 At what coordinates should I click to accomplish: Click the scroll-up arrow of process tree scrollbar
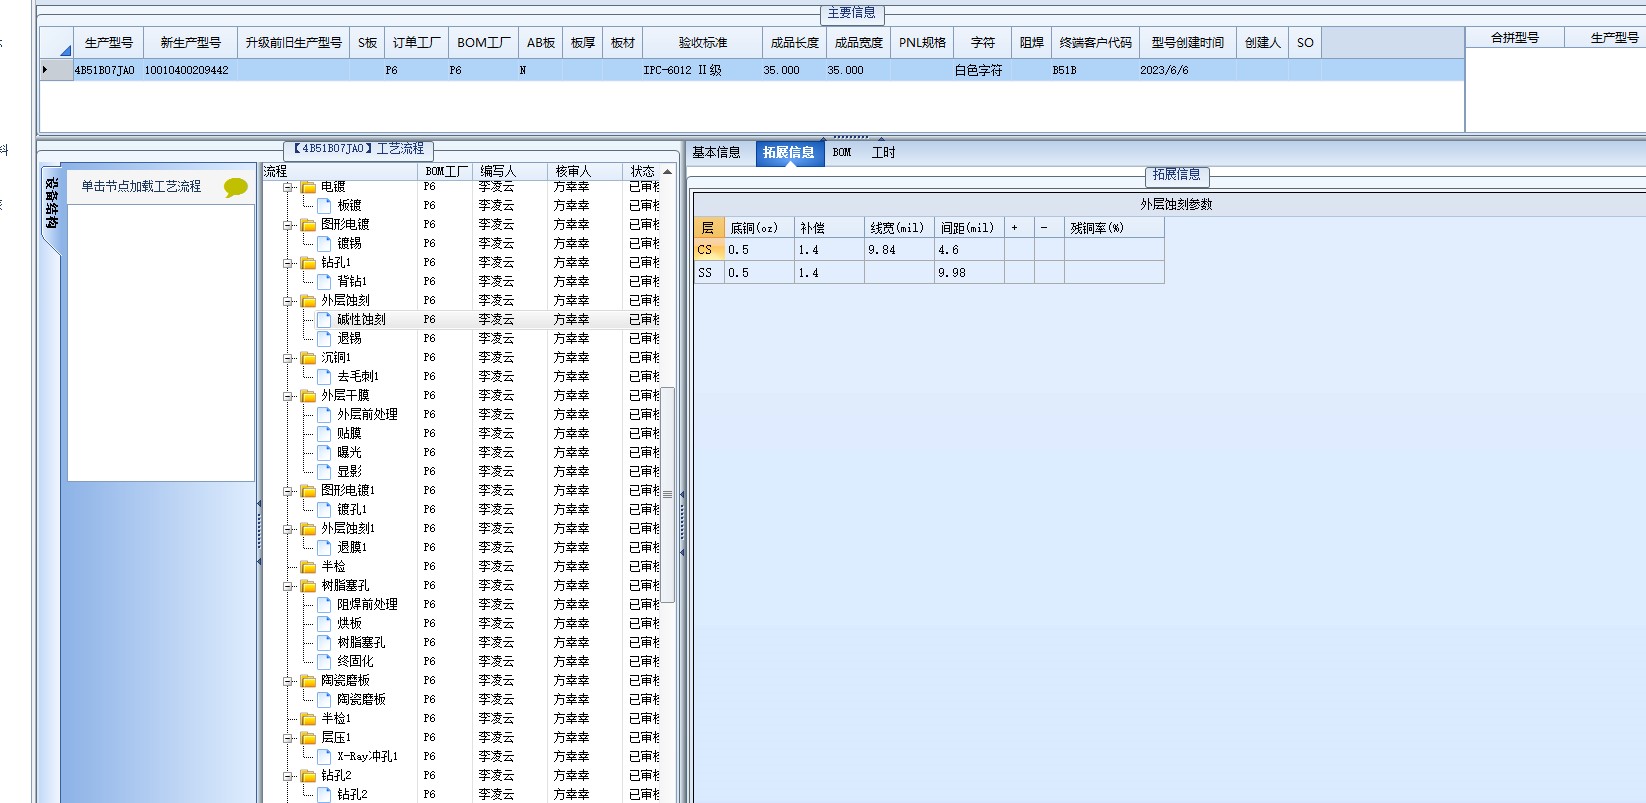tap(667, 172)
